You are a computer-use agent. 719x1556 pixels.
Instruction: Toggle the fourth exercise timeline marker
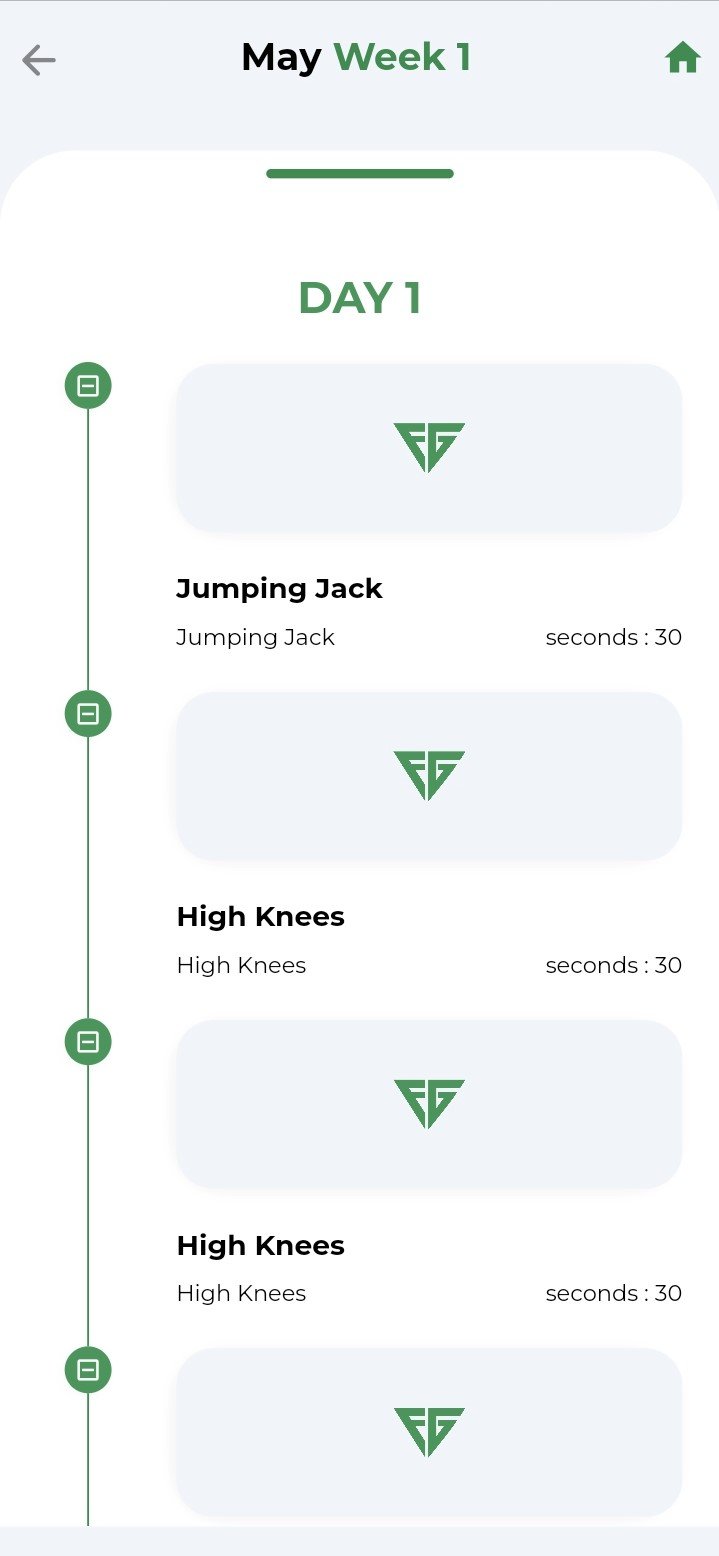pyautogui.click(x=88, y=1370)
